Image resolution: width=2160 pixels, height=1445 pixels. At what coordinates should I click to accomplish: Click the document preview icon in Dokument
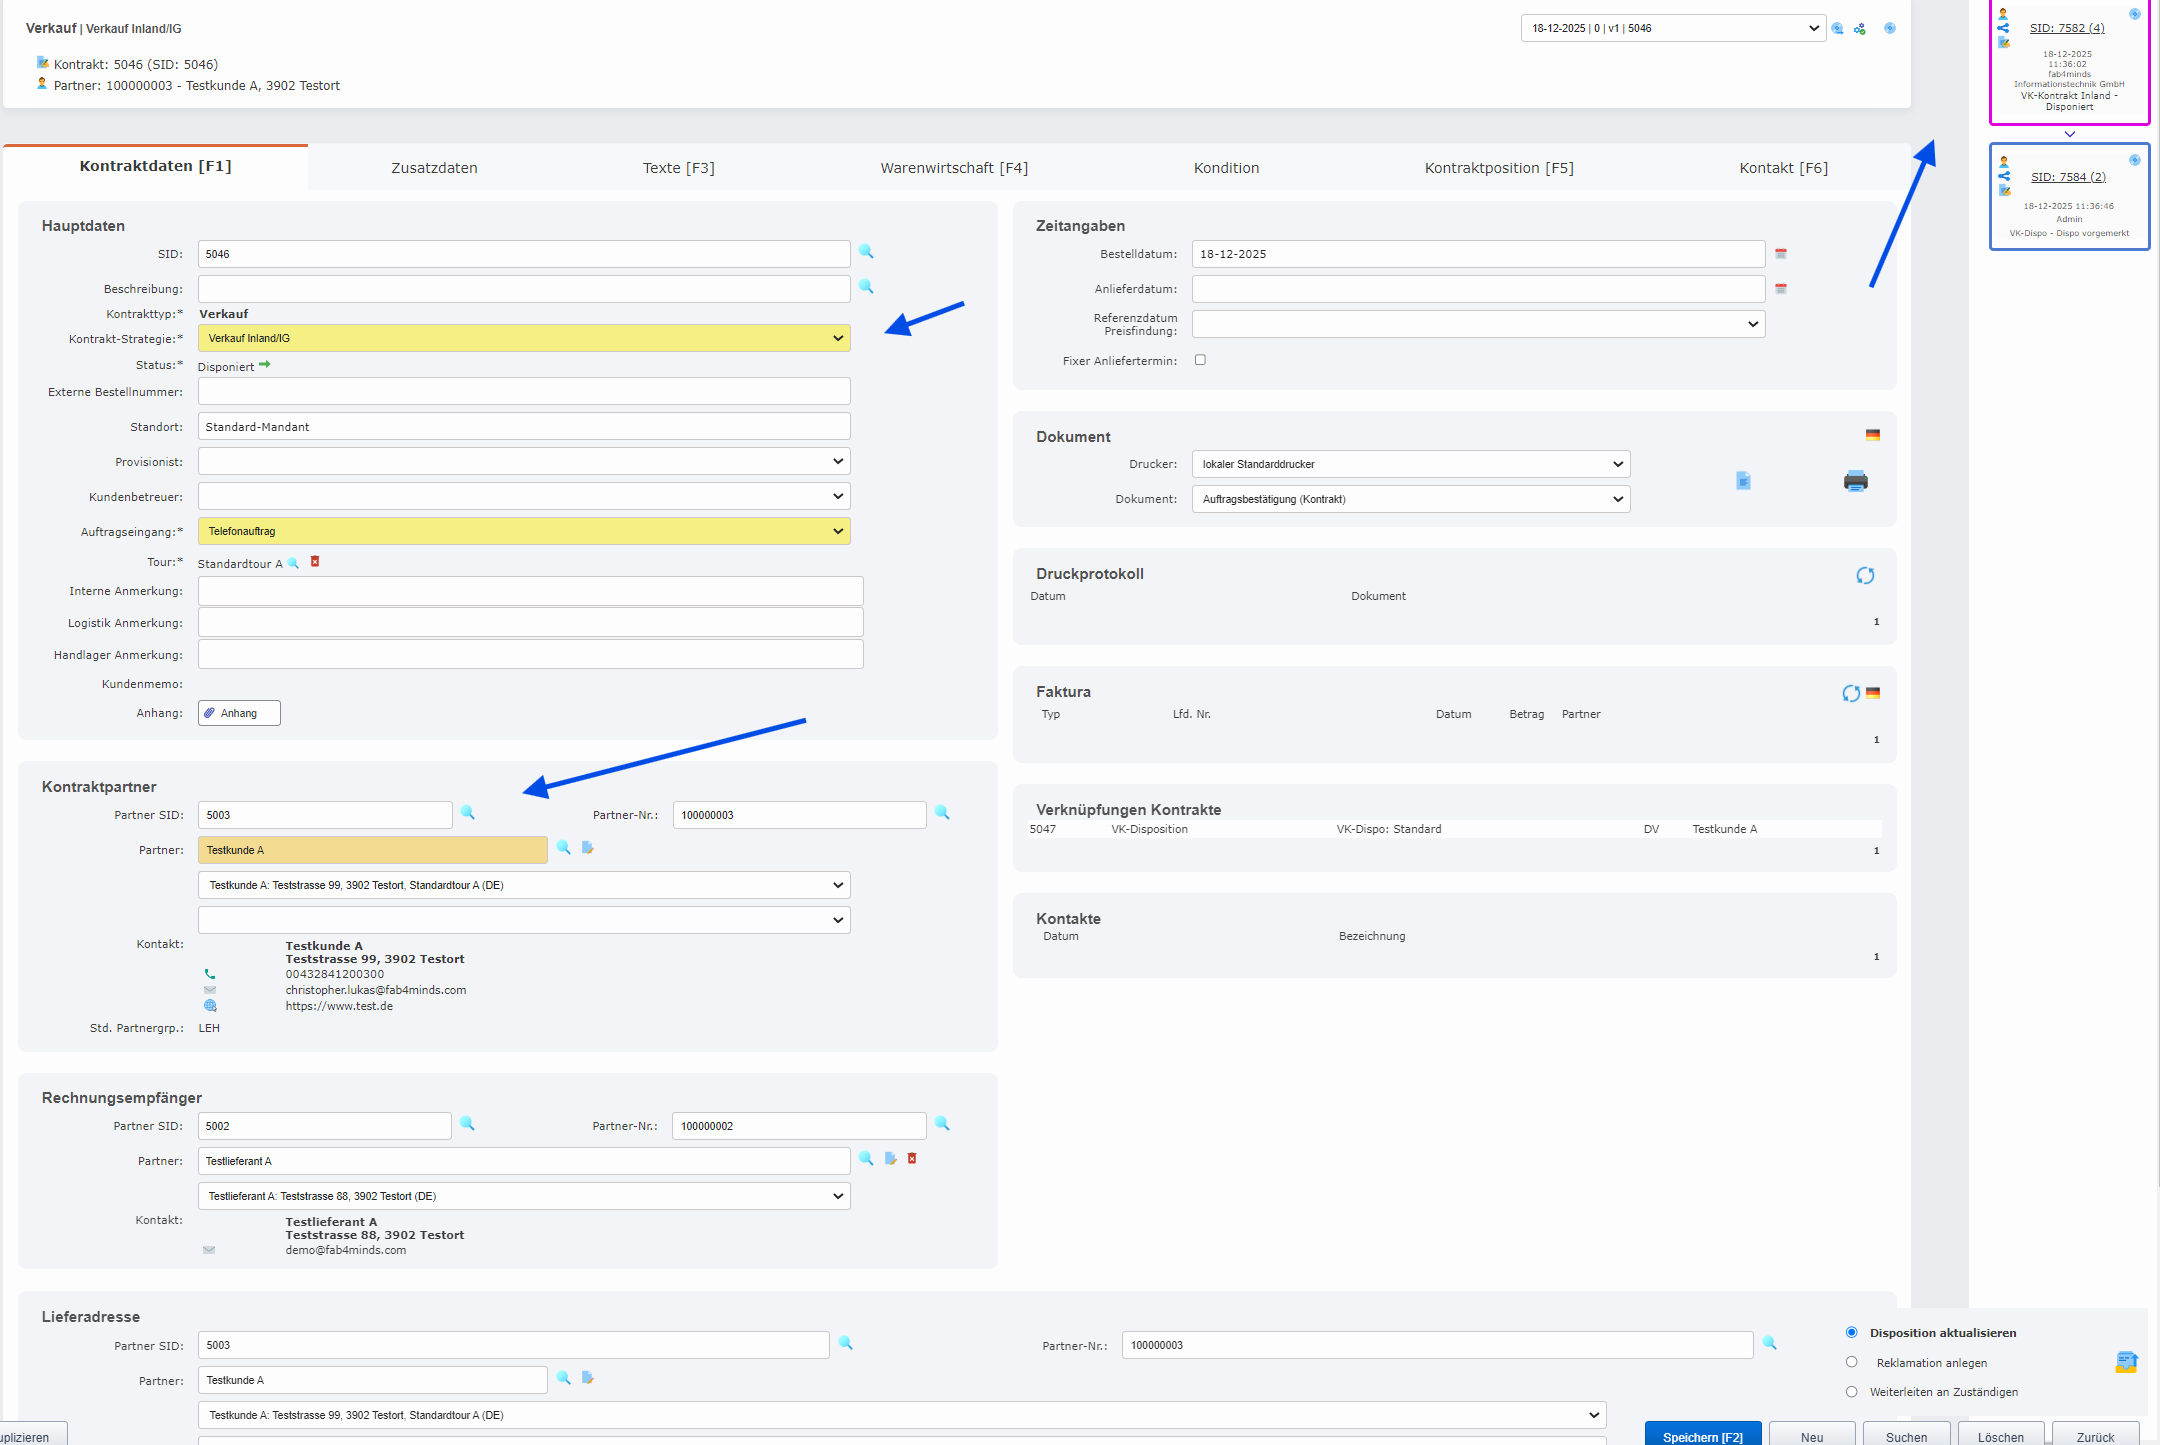click(x=1743, y=481)
